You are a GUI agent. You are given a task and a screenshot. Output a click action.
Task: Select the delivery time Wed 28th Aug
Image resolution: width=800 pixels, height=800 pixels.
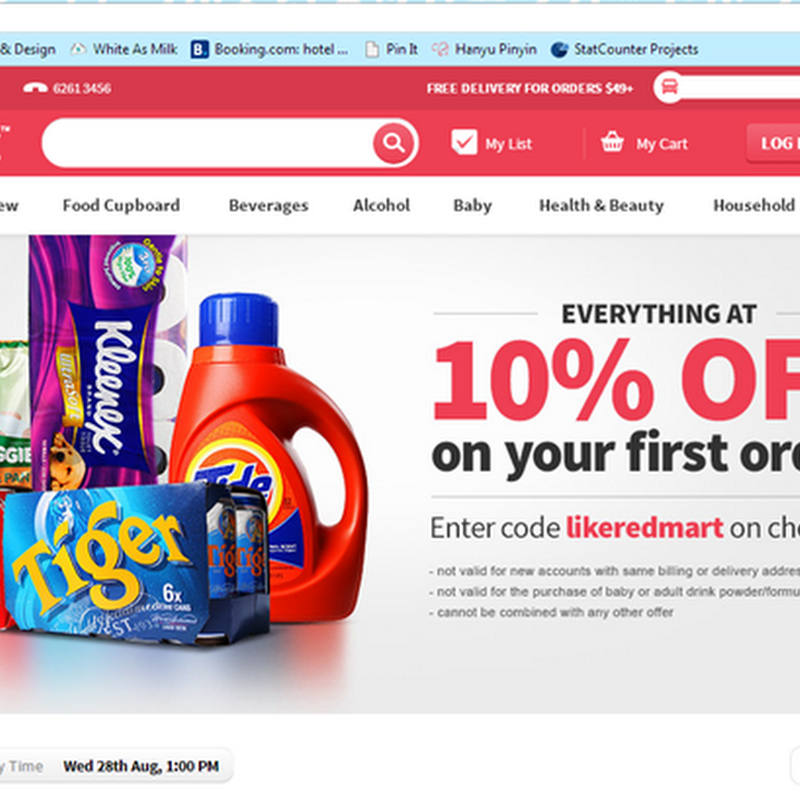(x=141, y=766)
